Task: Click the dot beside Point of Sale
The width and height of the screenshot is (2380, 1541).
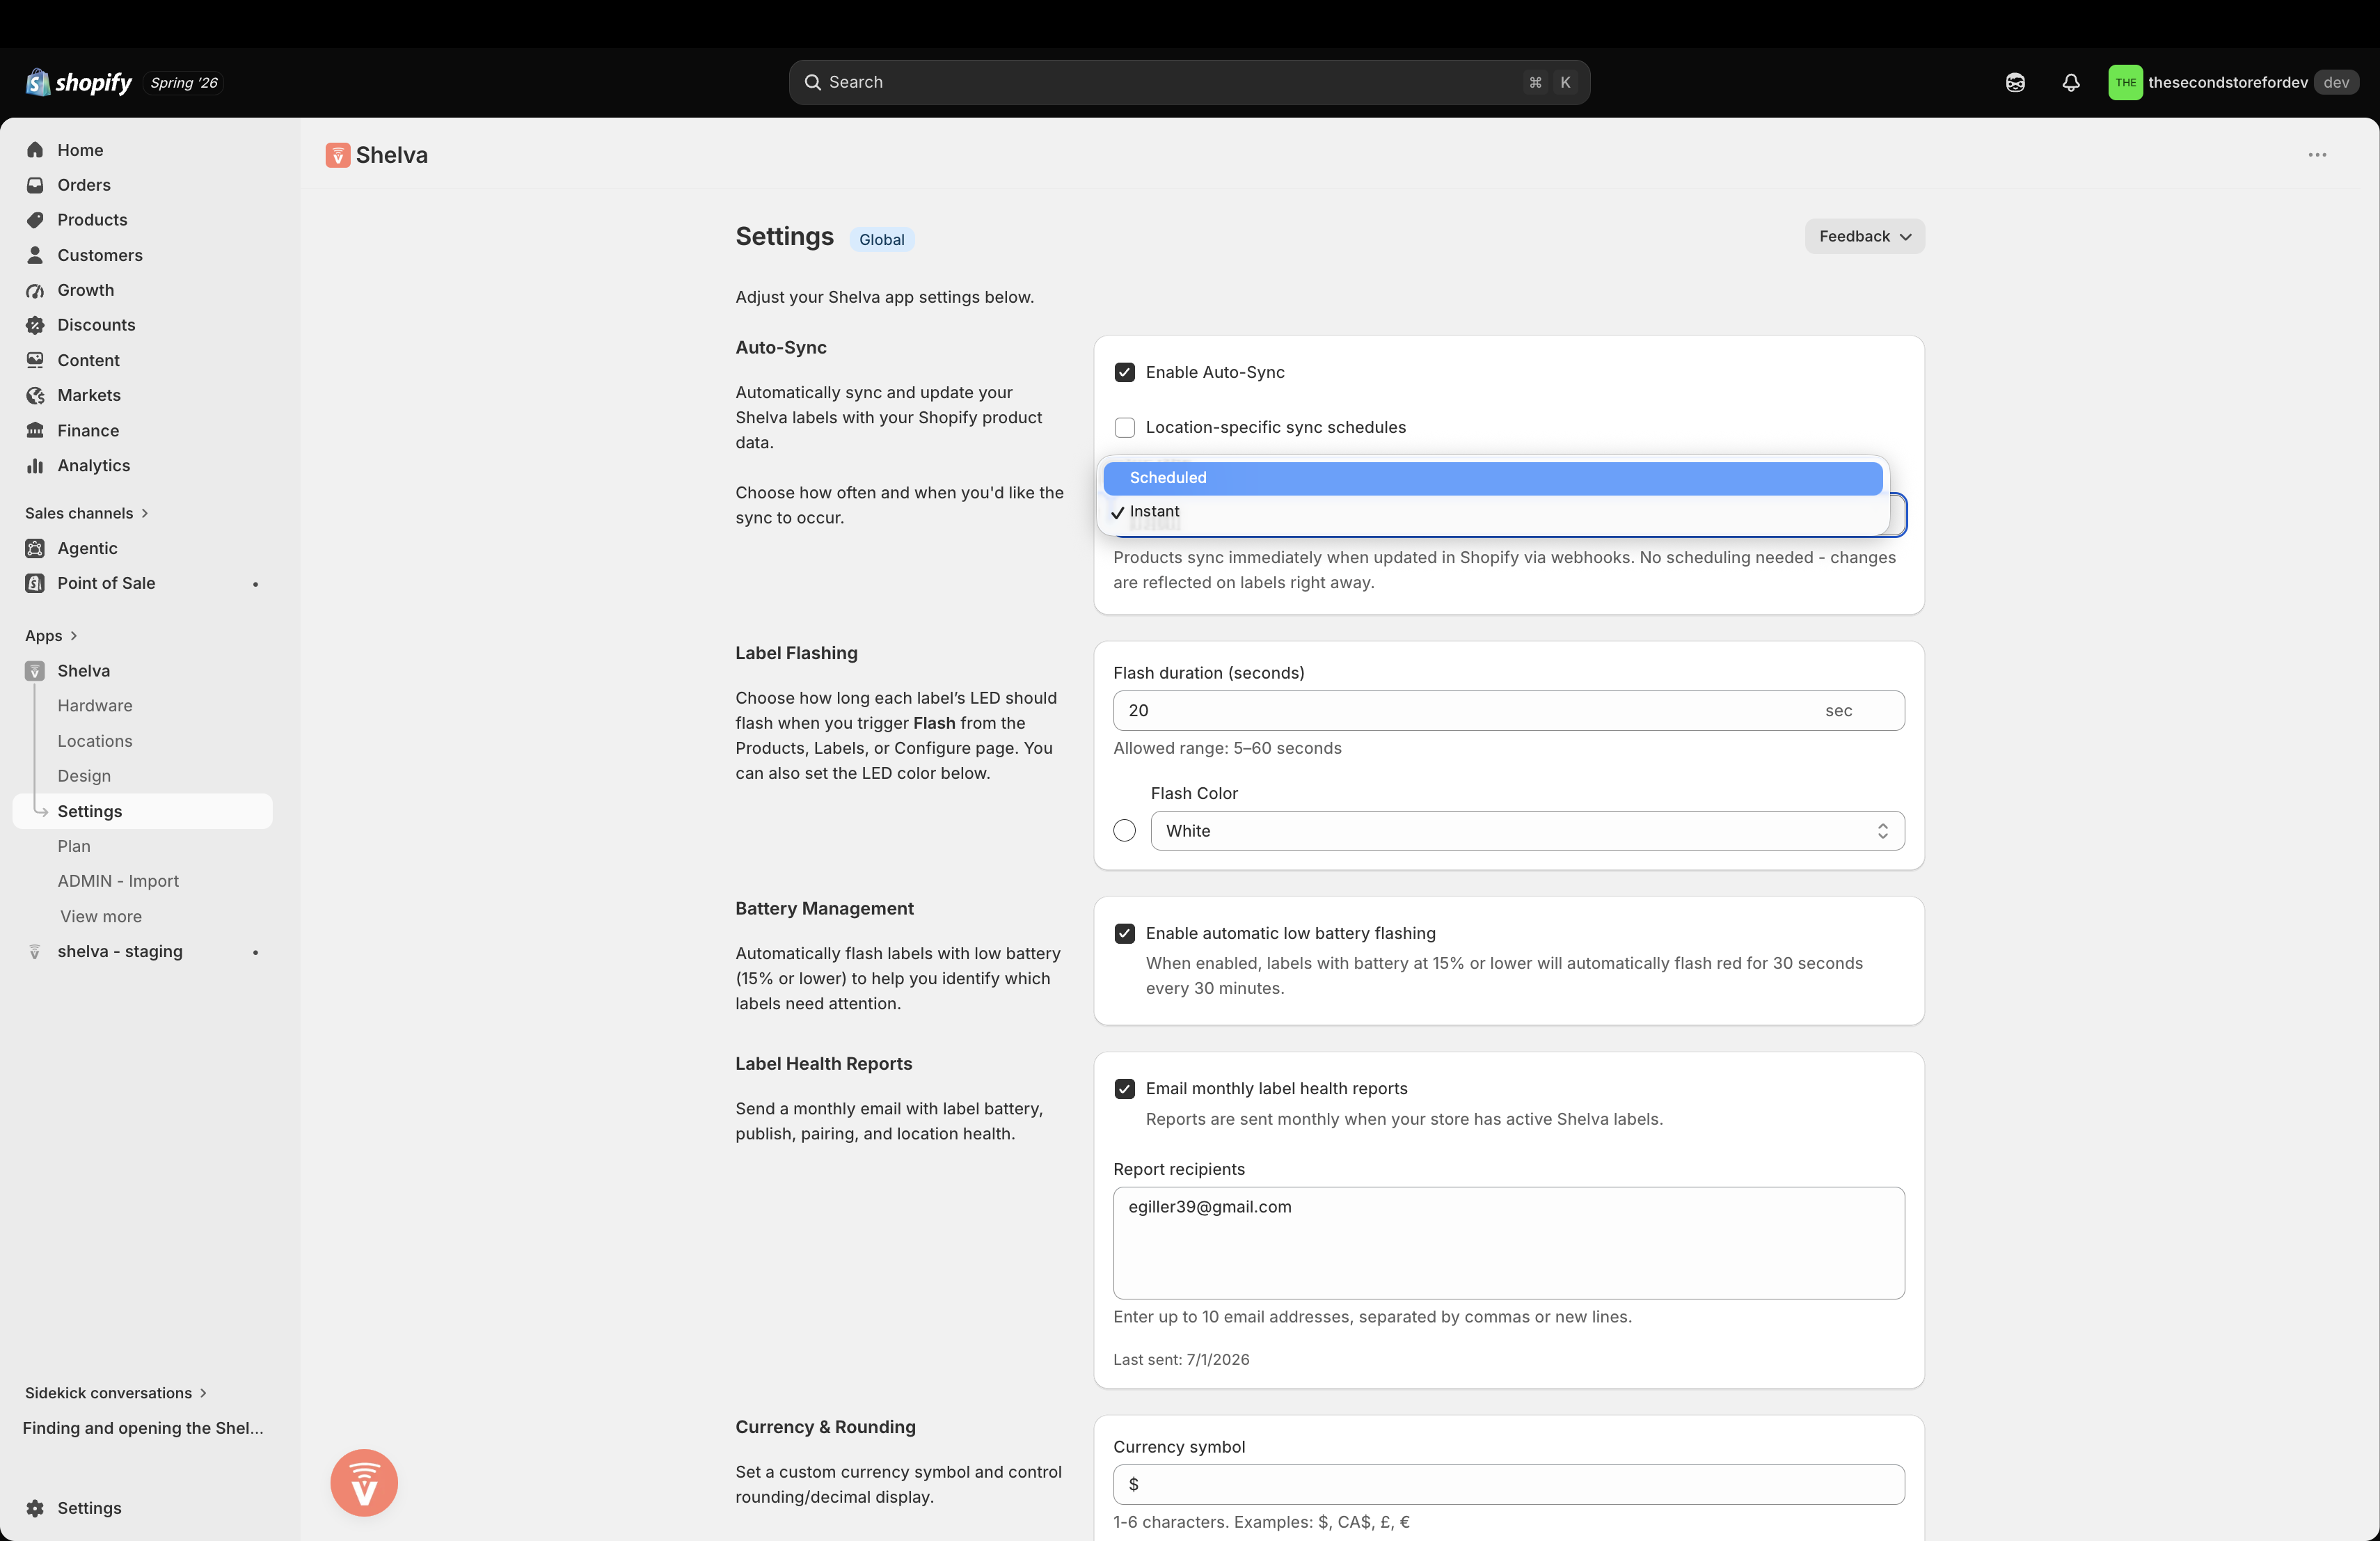Action: click(x=256, y=584)
